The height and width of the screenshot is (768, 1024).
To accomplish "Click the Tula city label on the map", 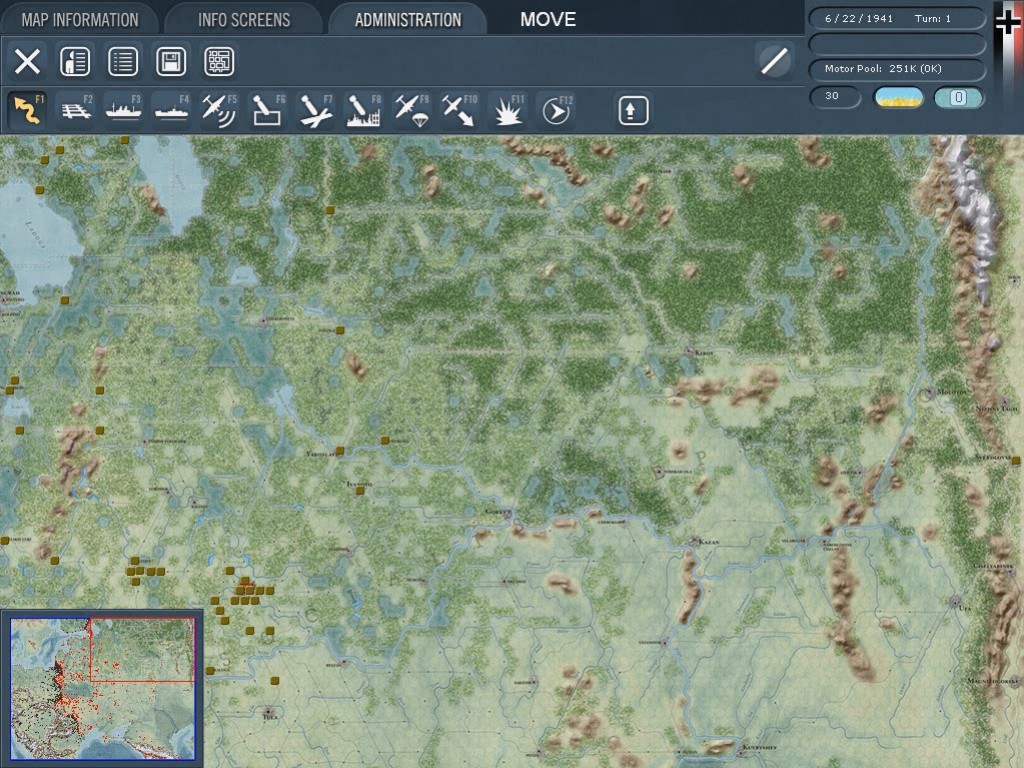I will coord(270,716).
